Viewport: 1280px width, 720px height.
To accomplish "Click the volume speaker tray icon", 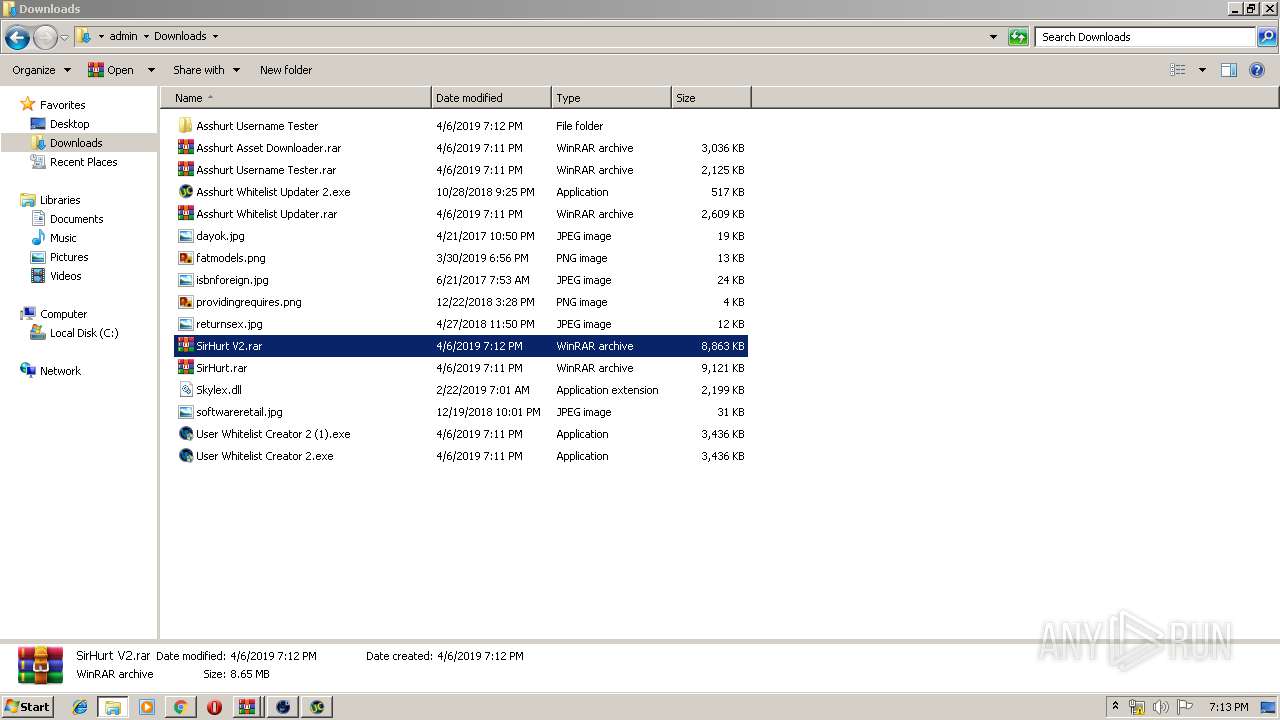I will (x=1160, y=707).
